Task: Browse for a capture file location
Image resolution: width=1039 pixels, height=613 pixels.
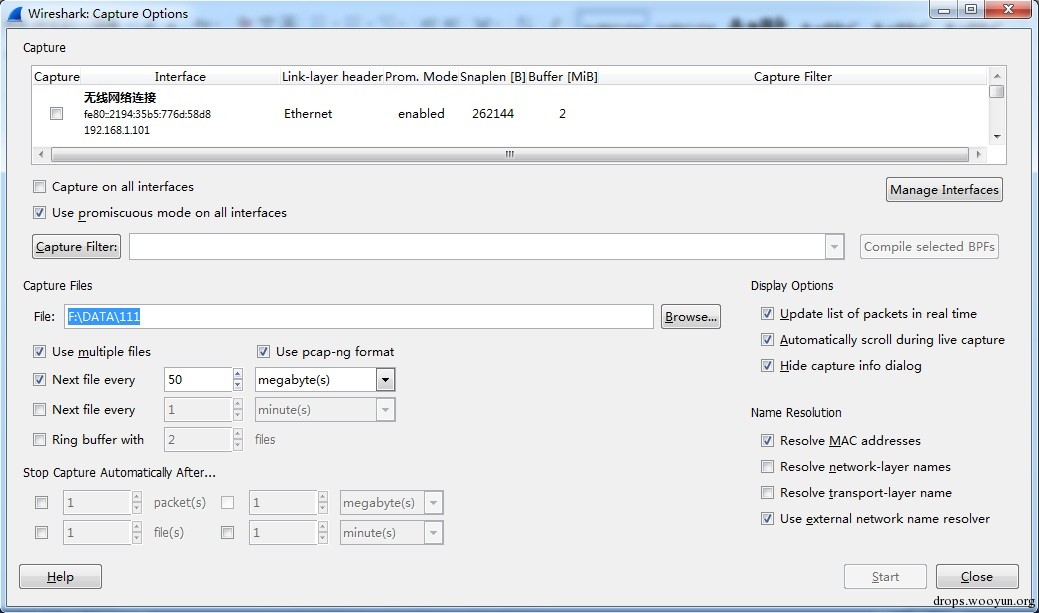Action: coord(690,317)
